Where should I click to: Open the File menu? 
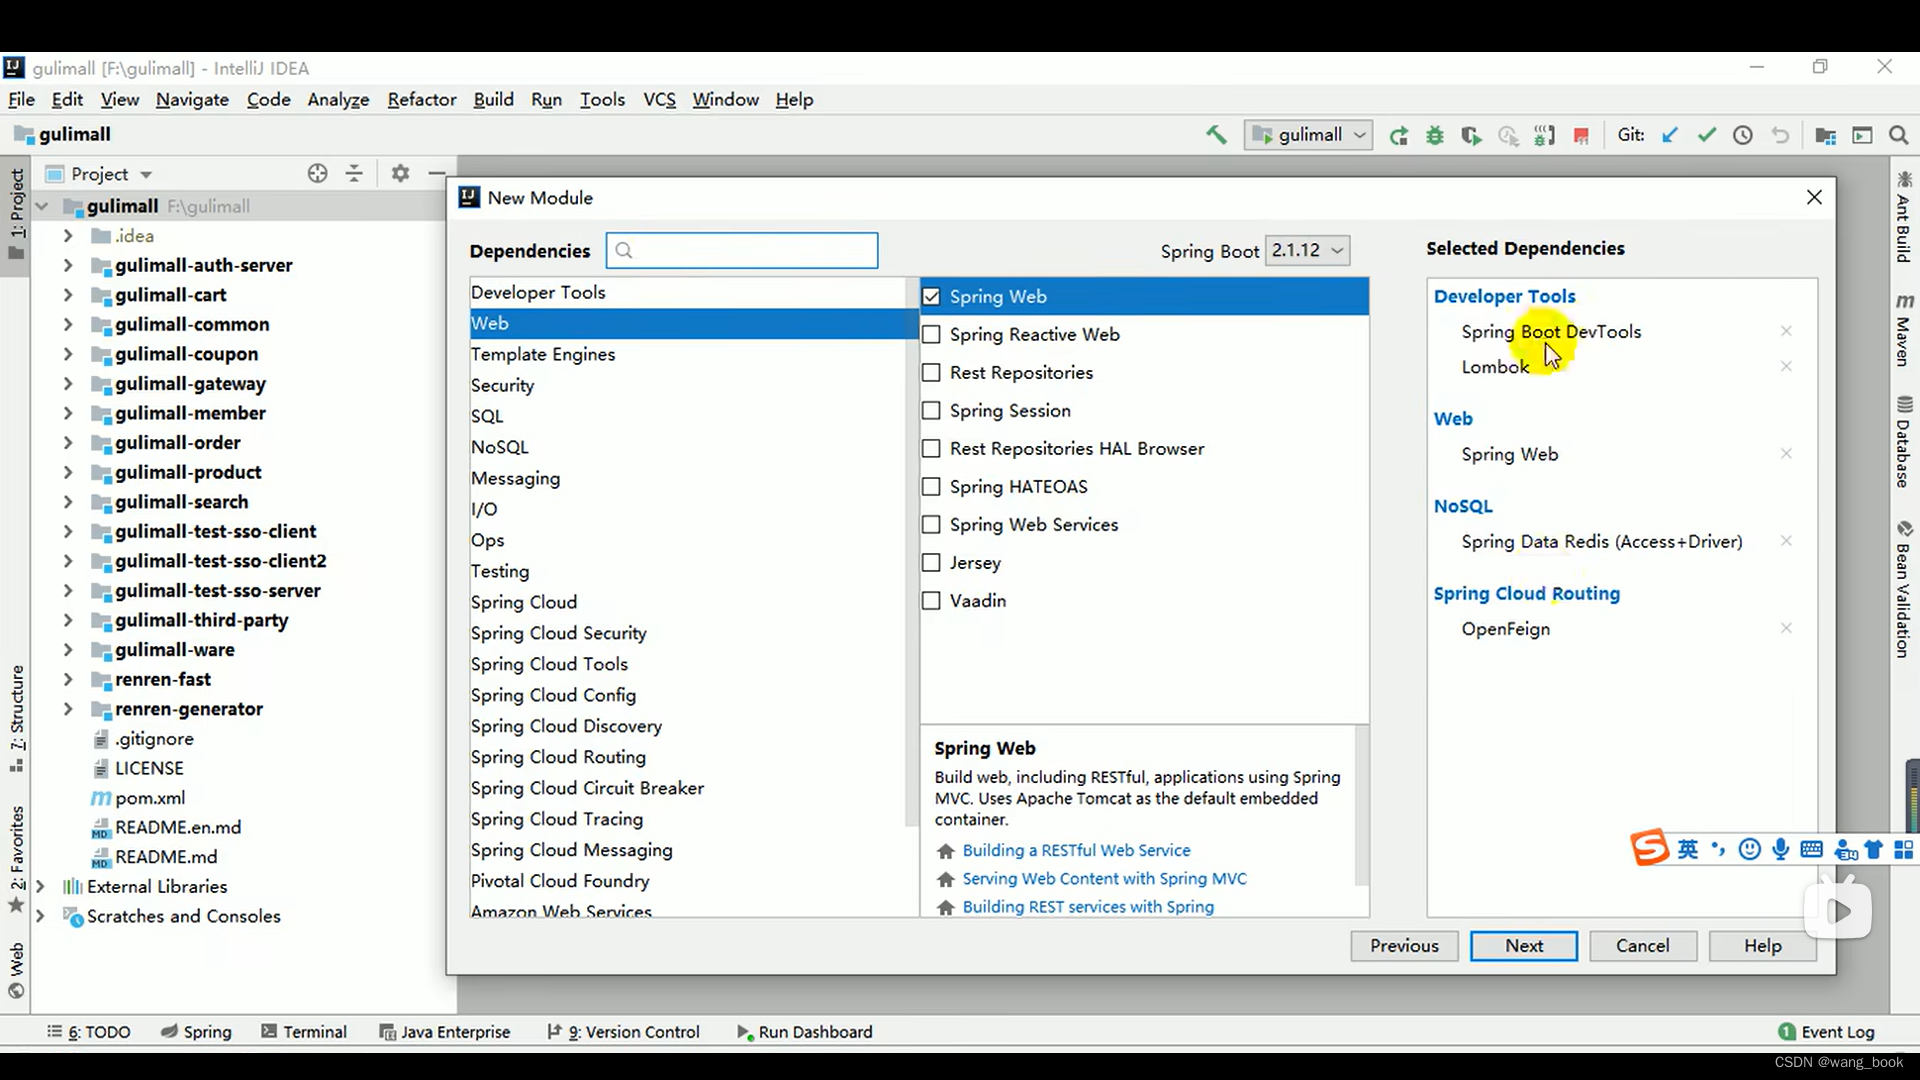click(x=21, y=99)
